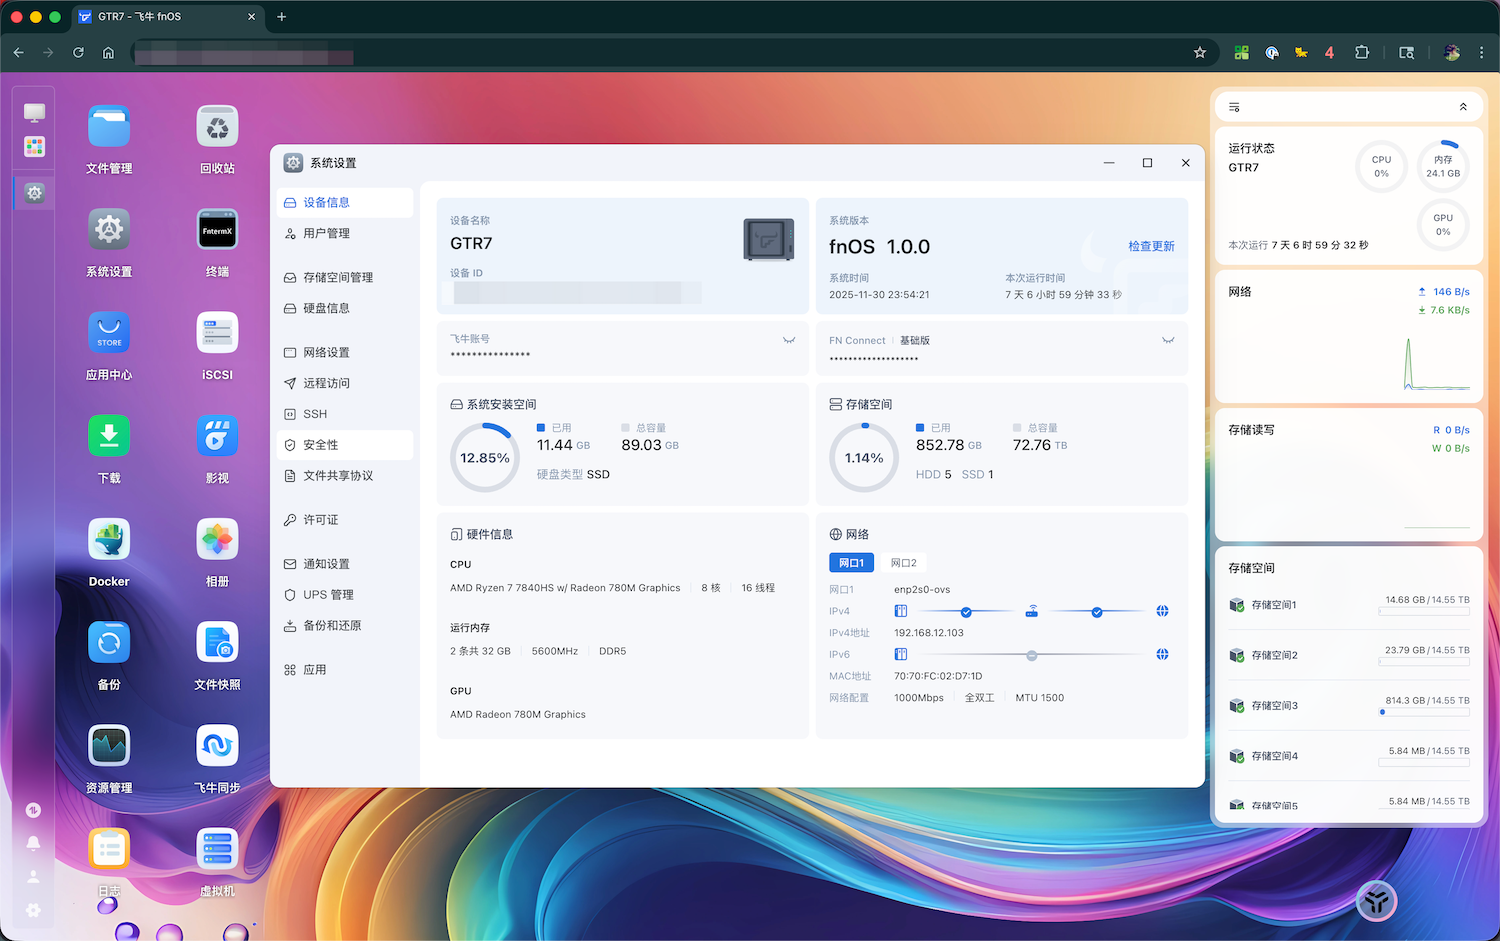Open 通知设置 in the sidebar
Viewport: 1500px width, 941px height.
pos(345,564)
